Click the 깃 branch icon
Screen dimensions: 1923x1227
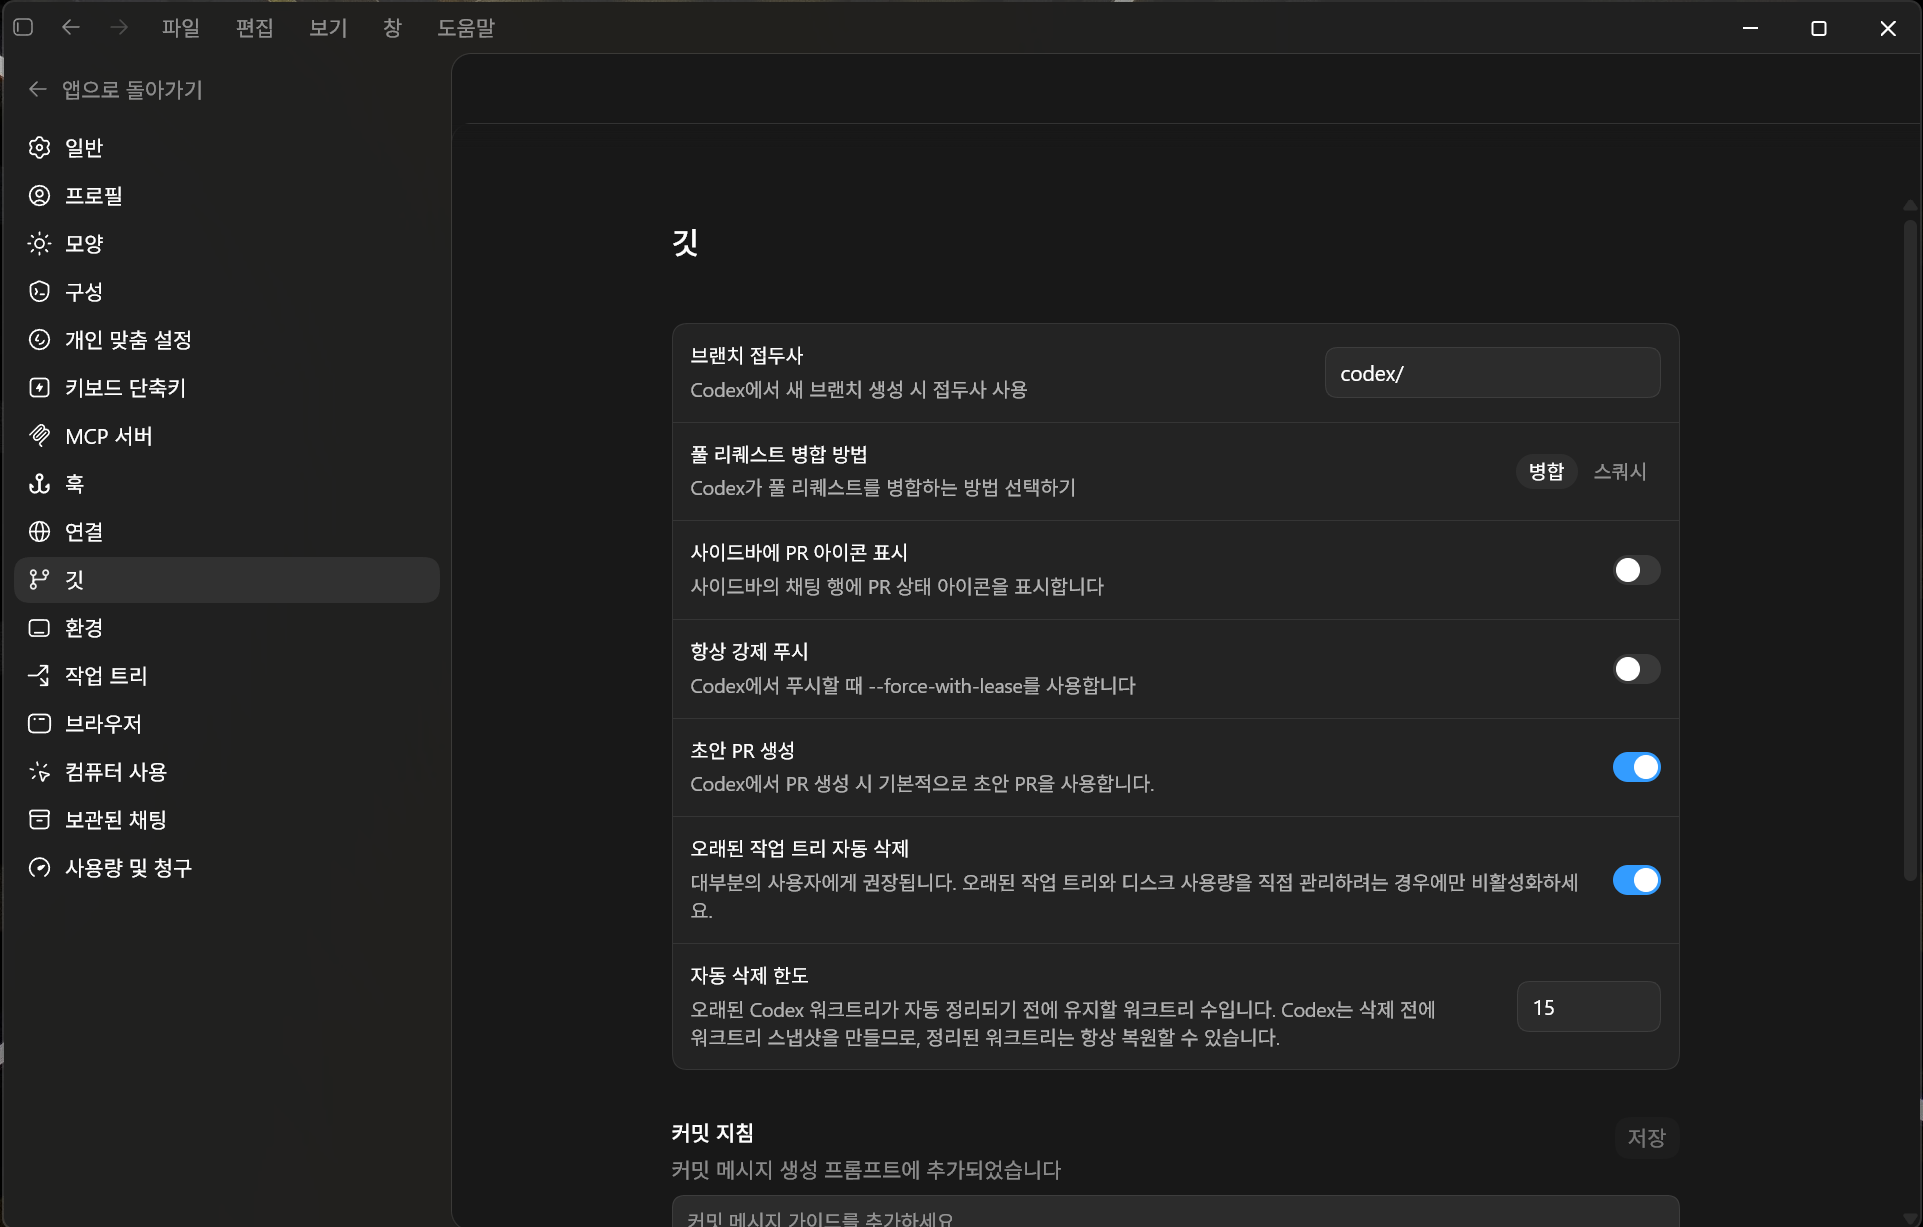coord(39,580)
